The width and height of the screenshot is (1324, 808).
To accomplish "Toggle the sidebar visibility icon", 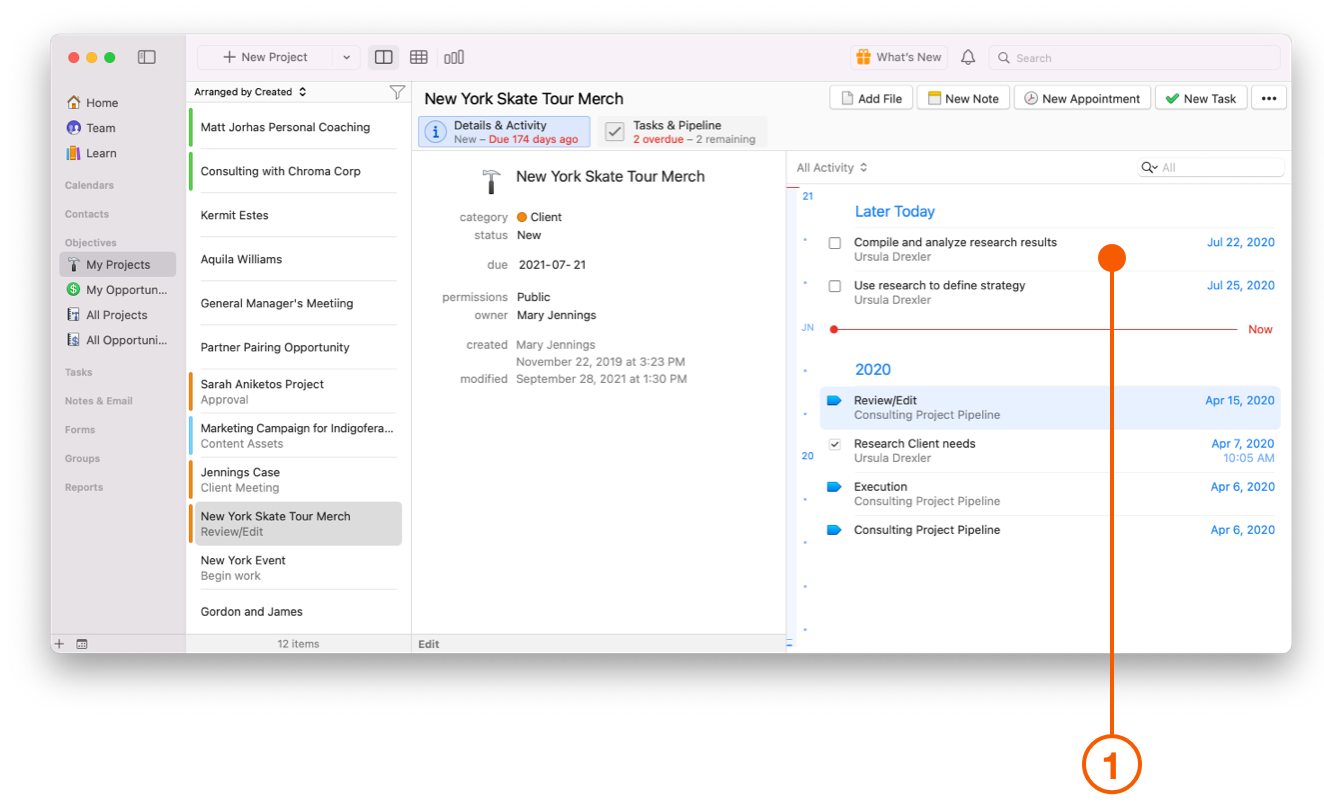I will (146, 57).
